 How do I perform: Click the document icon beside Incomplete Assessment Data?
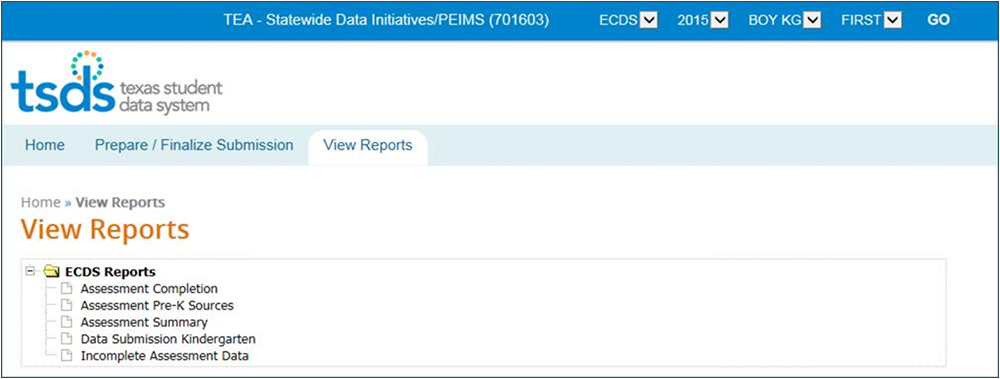pyautogui.click(x=66, y=355)
